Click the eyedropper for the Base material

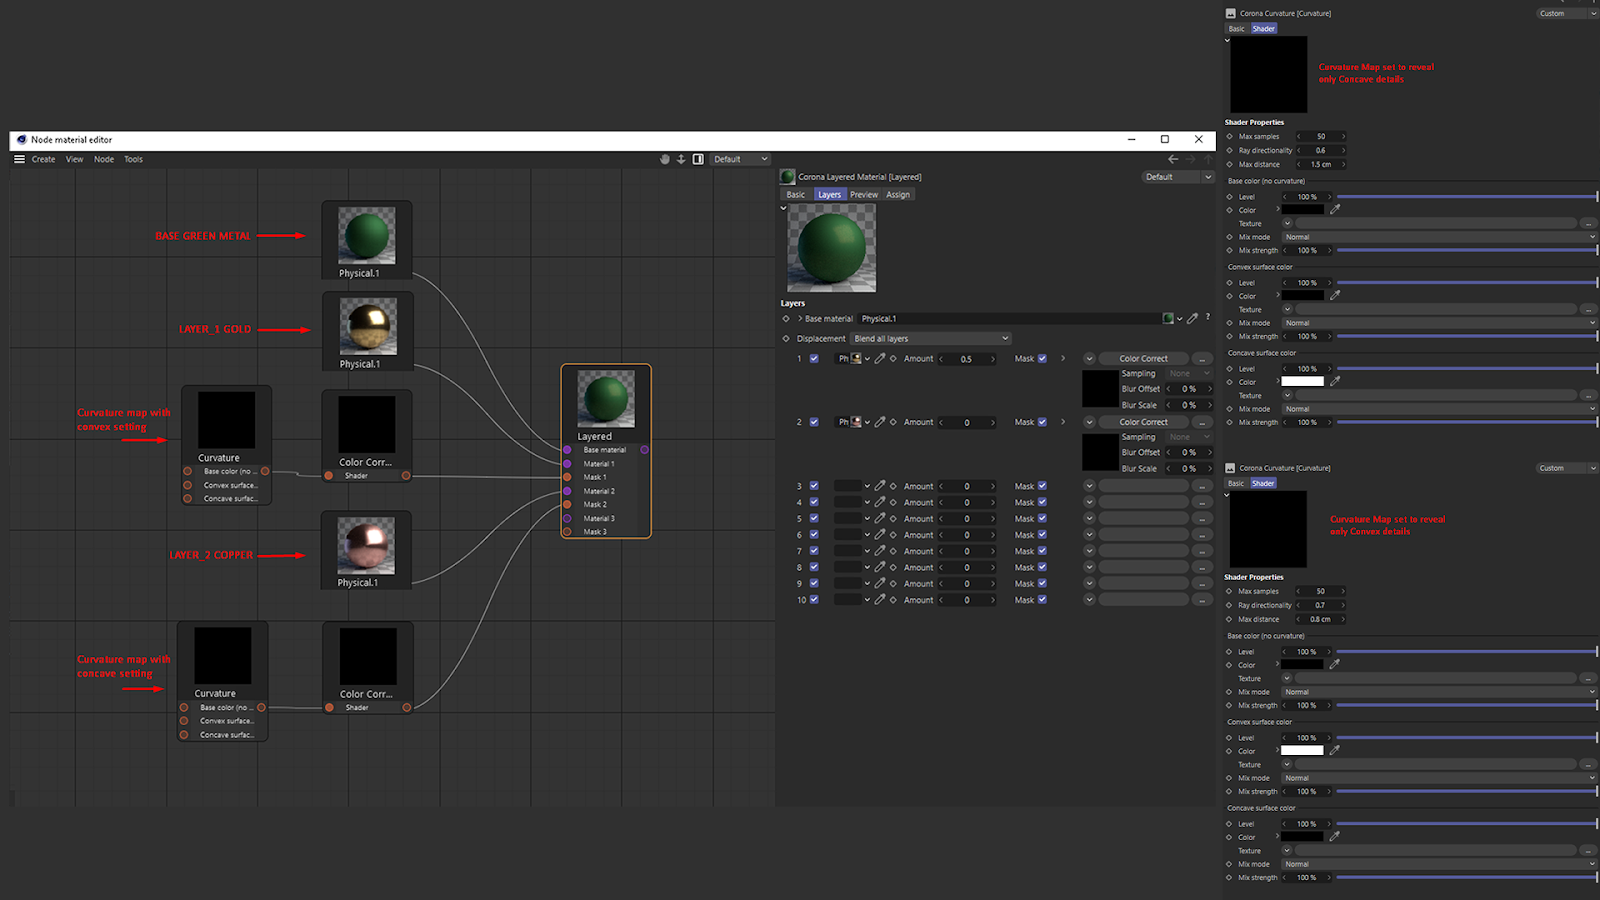[x=1192, y=319]
